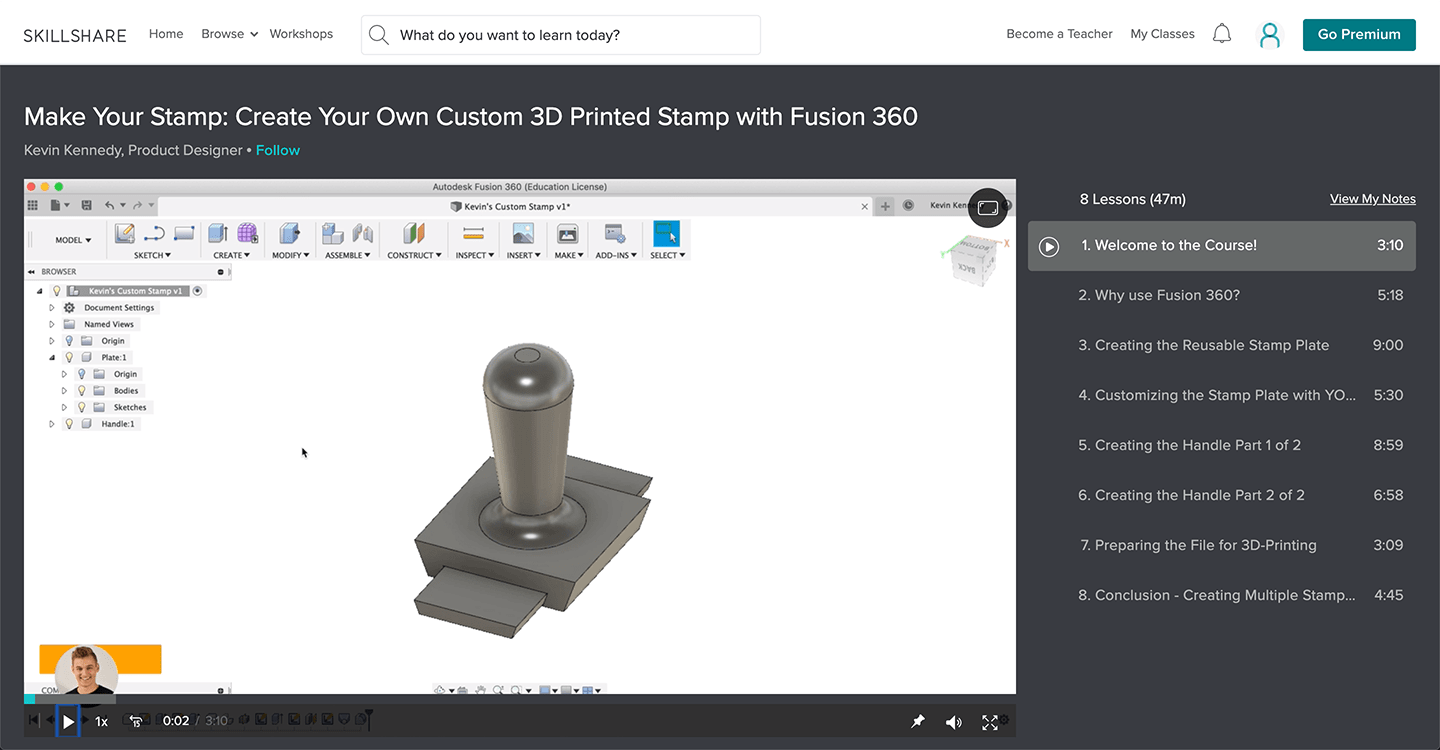Click the Fusion undo arrow
This screenshot has height=750, width=1440.
click(x=110, y=205)
